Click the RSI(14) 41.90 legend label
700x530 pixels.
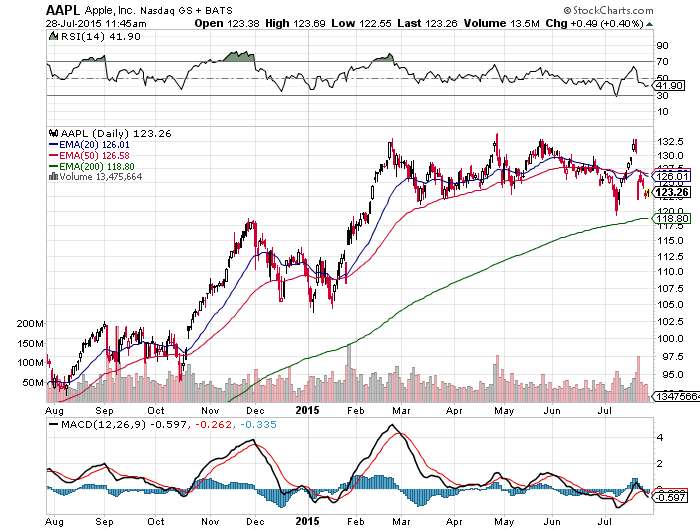100,37
